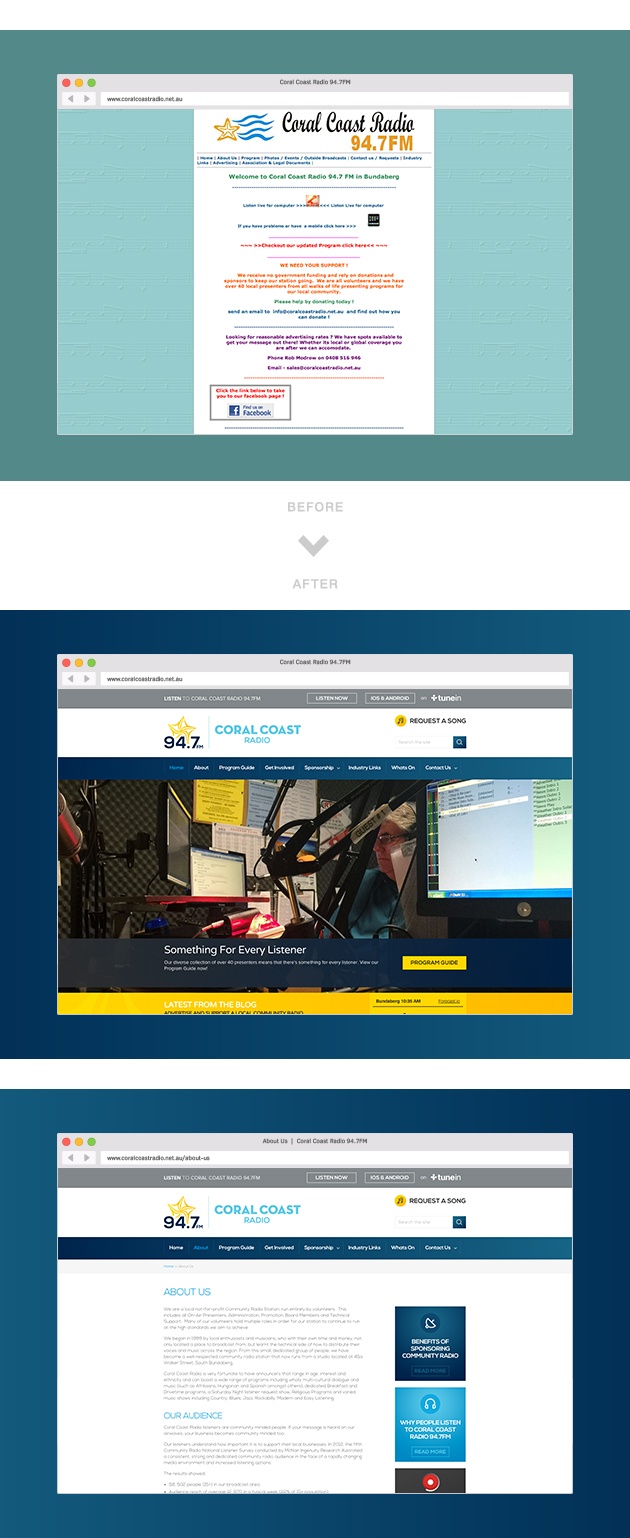Click the address bar in the old-site window
Image resolution: width=630 pixels, height=1538 pixels.
pos(334,99)
